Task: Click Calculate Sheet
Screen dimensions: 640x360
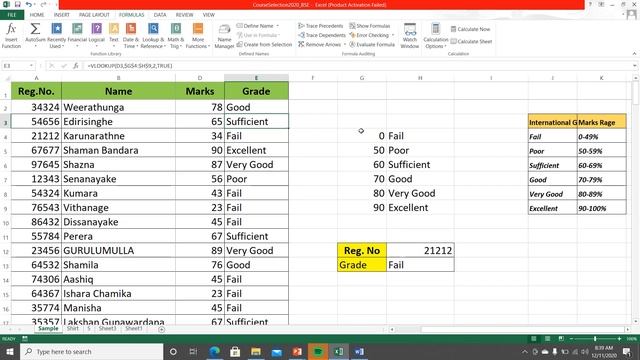Action: coord(471,41)
